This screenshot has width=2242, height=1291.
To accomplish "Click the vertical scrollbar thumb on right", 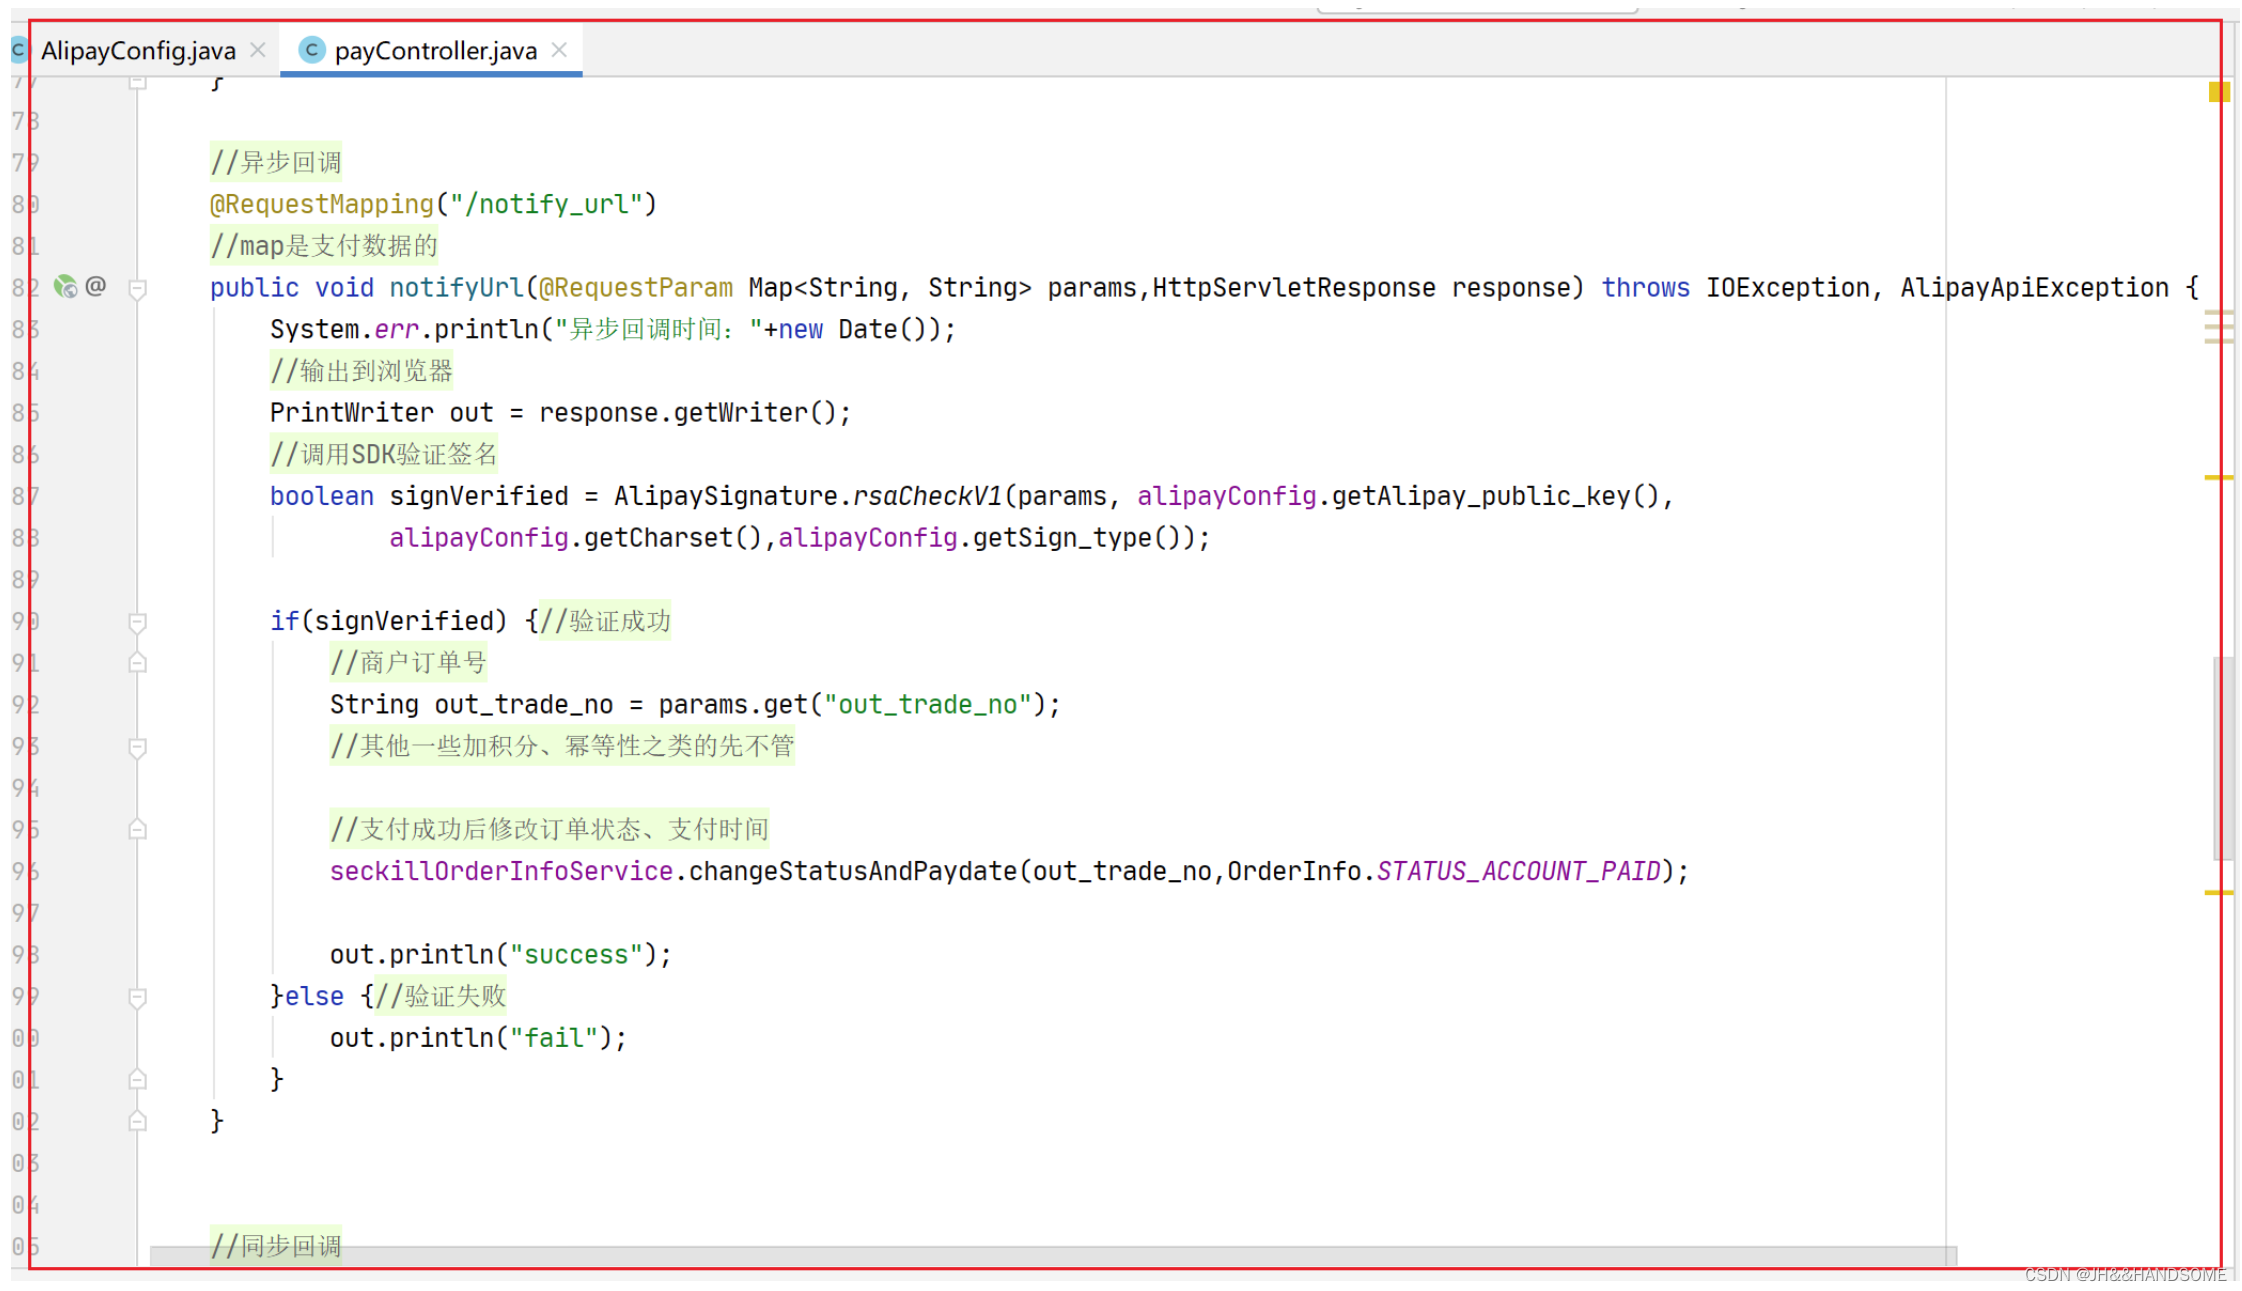I will [x=2224, y=759].
